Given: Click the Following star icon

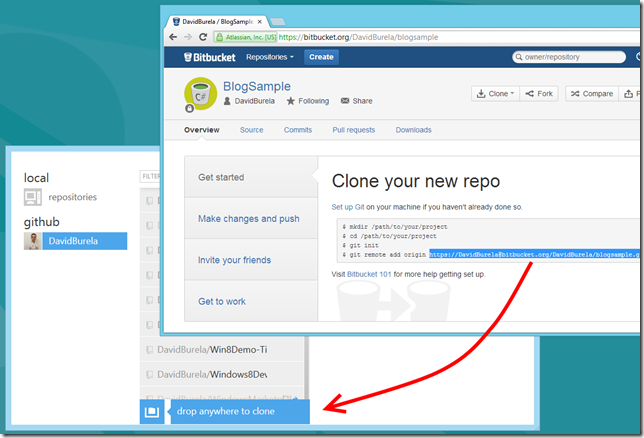Looking at the screenshot, I should [290, 101].
